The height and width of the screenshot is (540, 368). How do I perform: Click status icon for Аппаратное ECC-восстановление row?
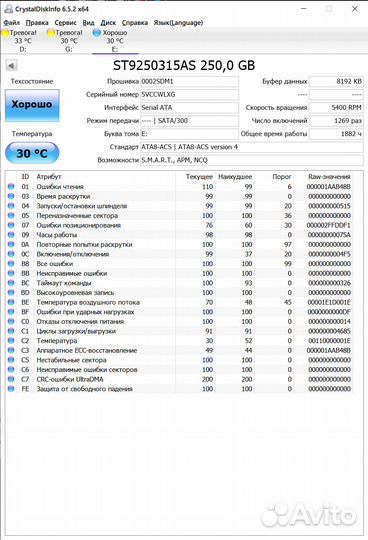11,351
